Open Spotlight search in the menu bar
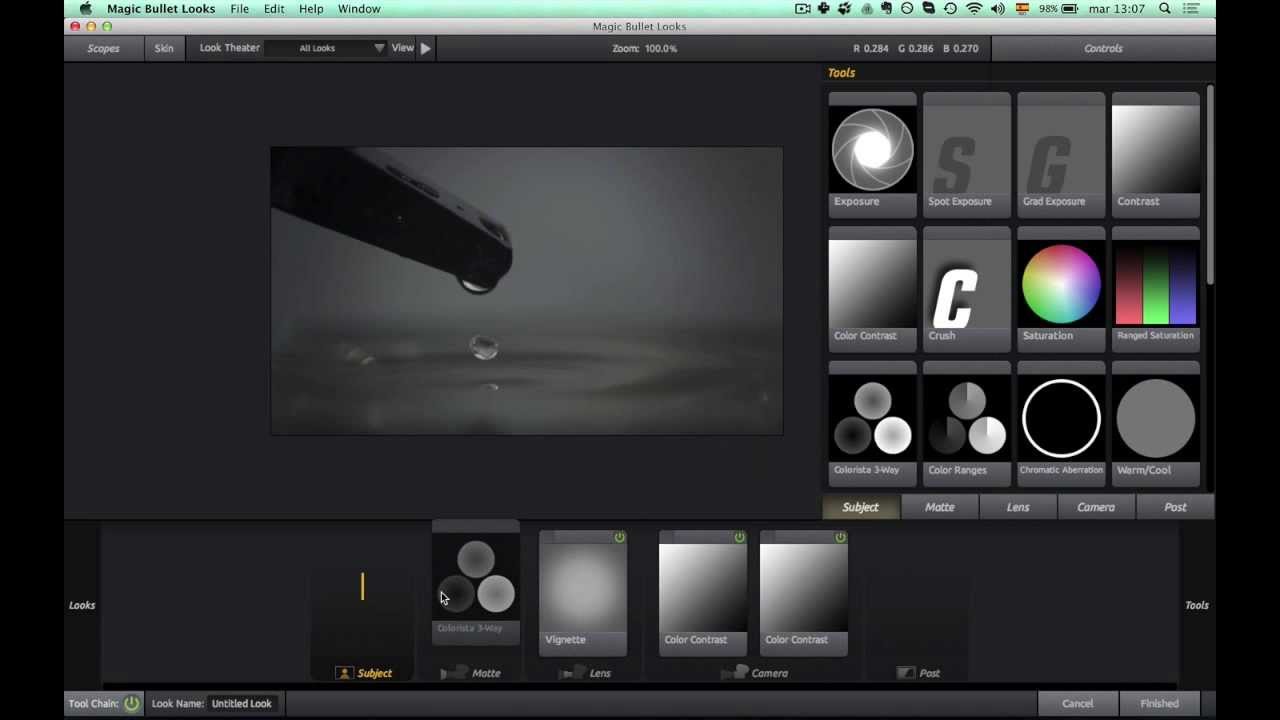The image size is (1280, 720). [1165, 9]
